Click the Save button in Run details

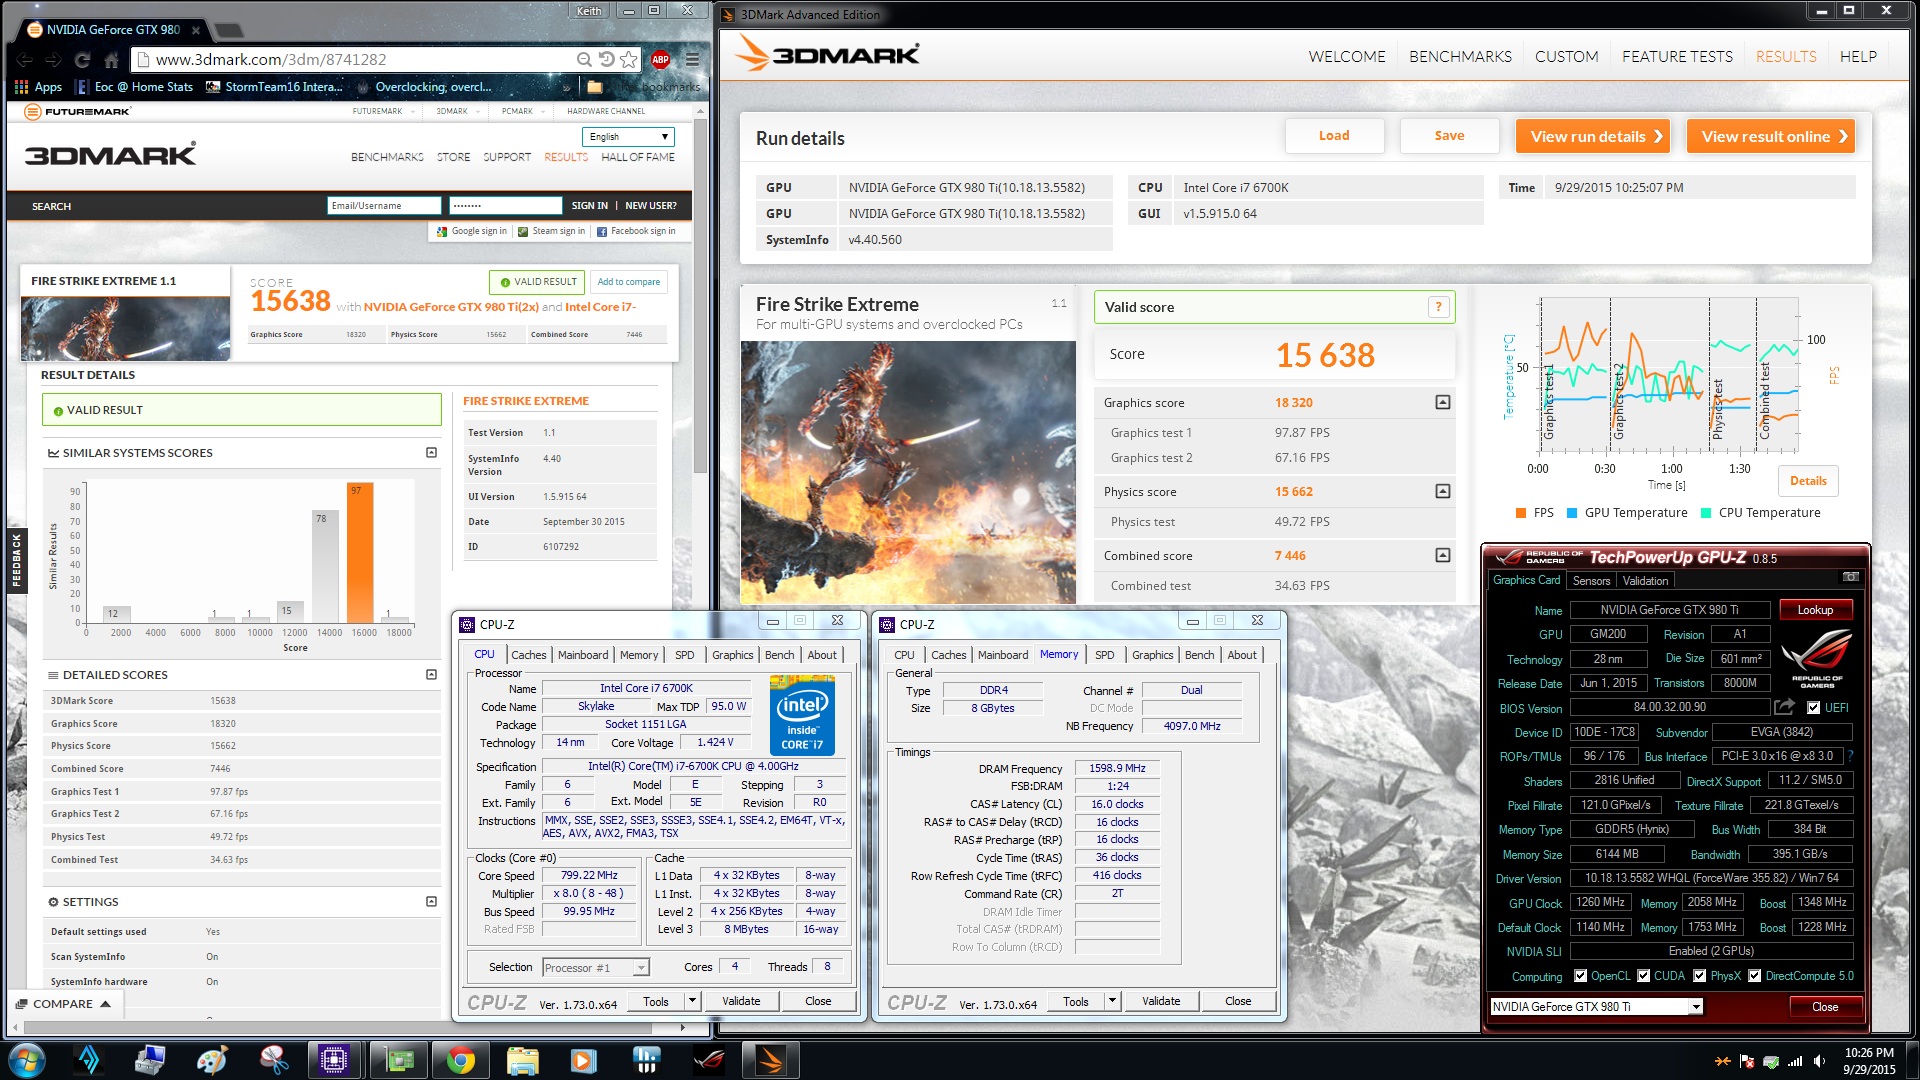[x=1449, y=136]
